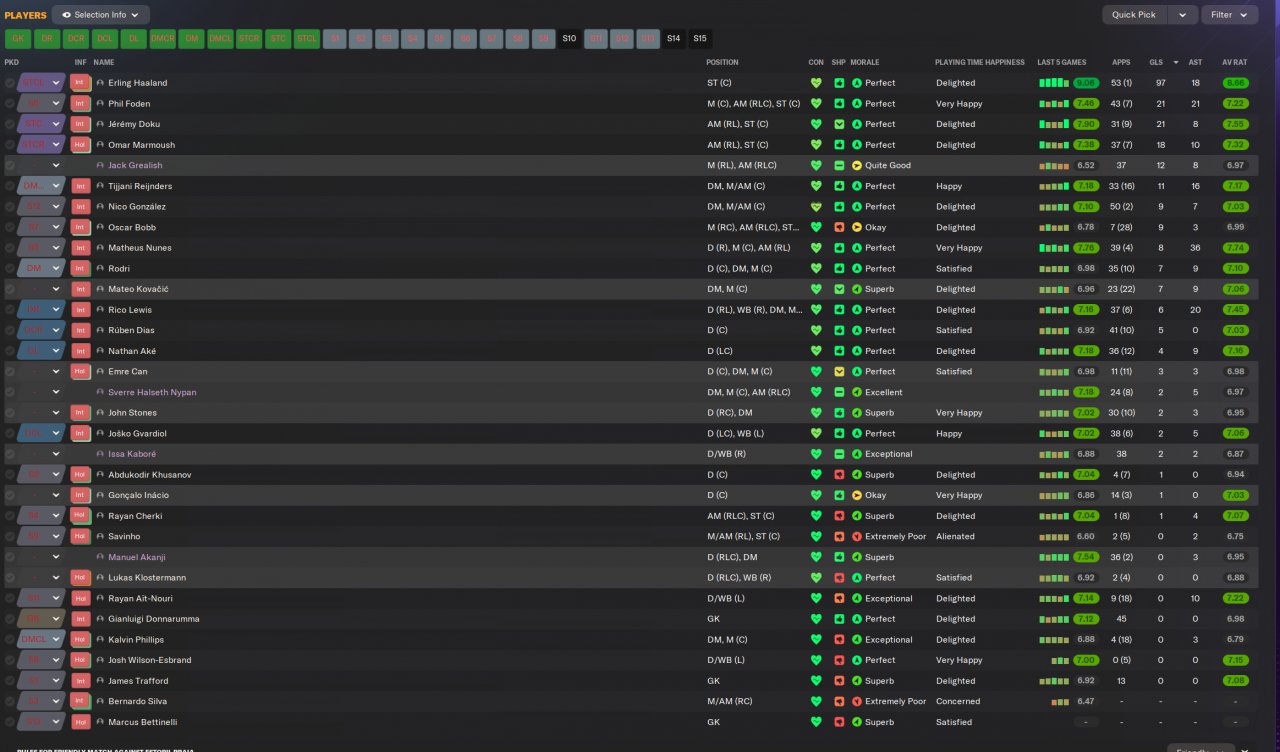The height and width of the screenshot is (752, 1280).
Task: Click Erling Haaland's Int status icon
Action: 80,83
